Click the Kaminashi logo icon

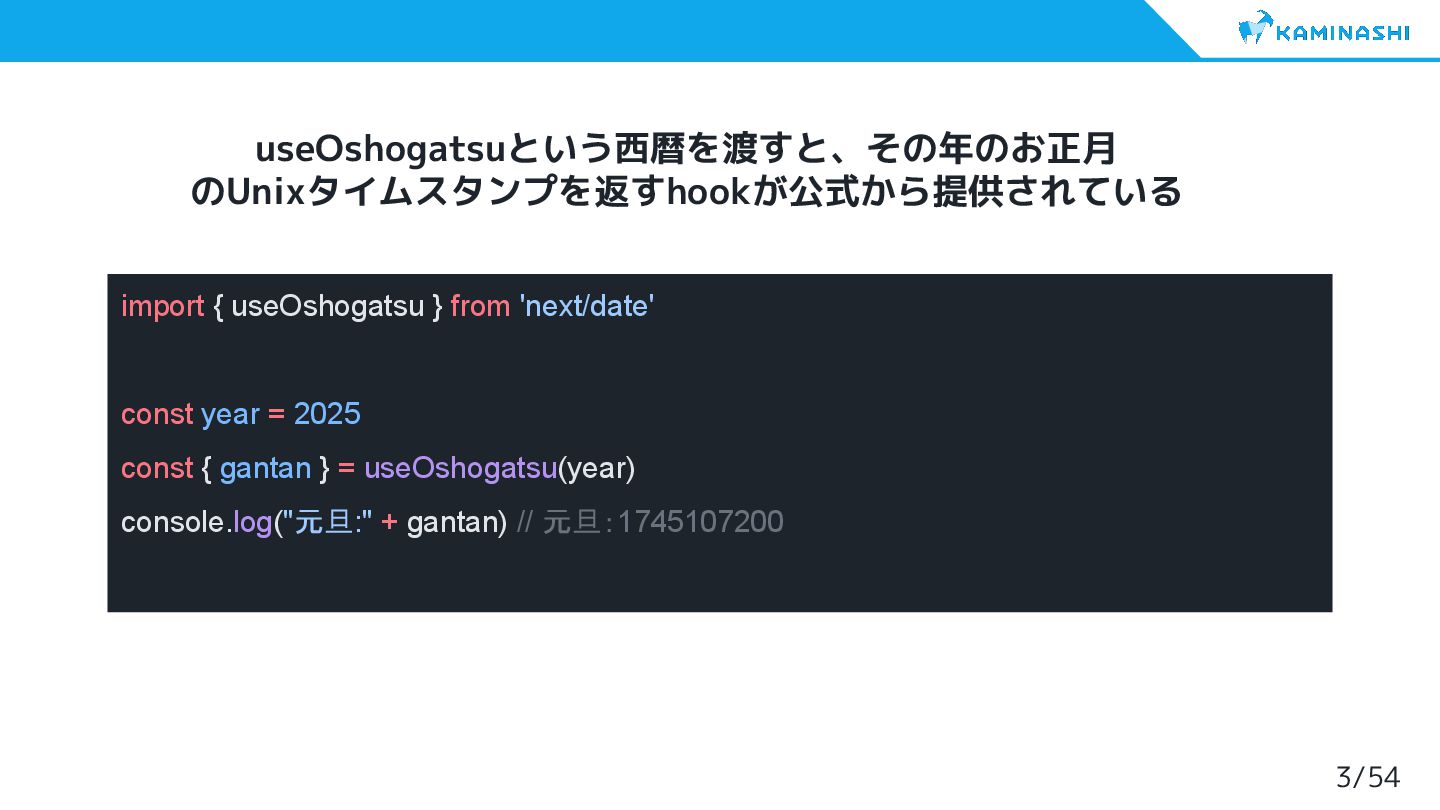pos(1255,29)
